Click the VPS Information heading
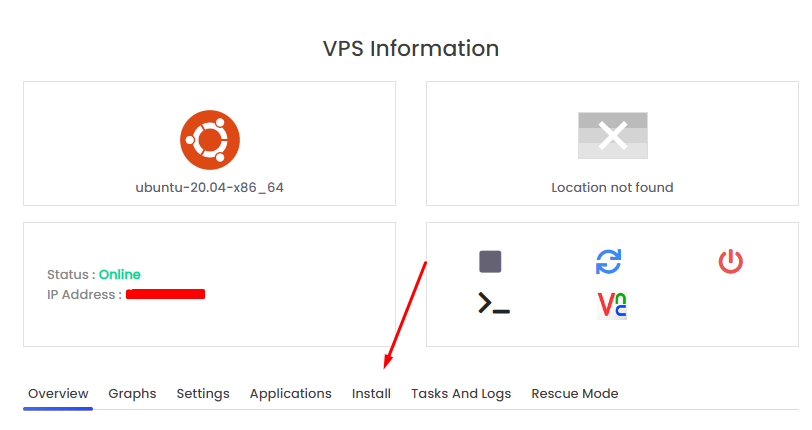The height and width of the screenshot is (430, 812). (411, 49)
